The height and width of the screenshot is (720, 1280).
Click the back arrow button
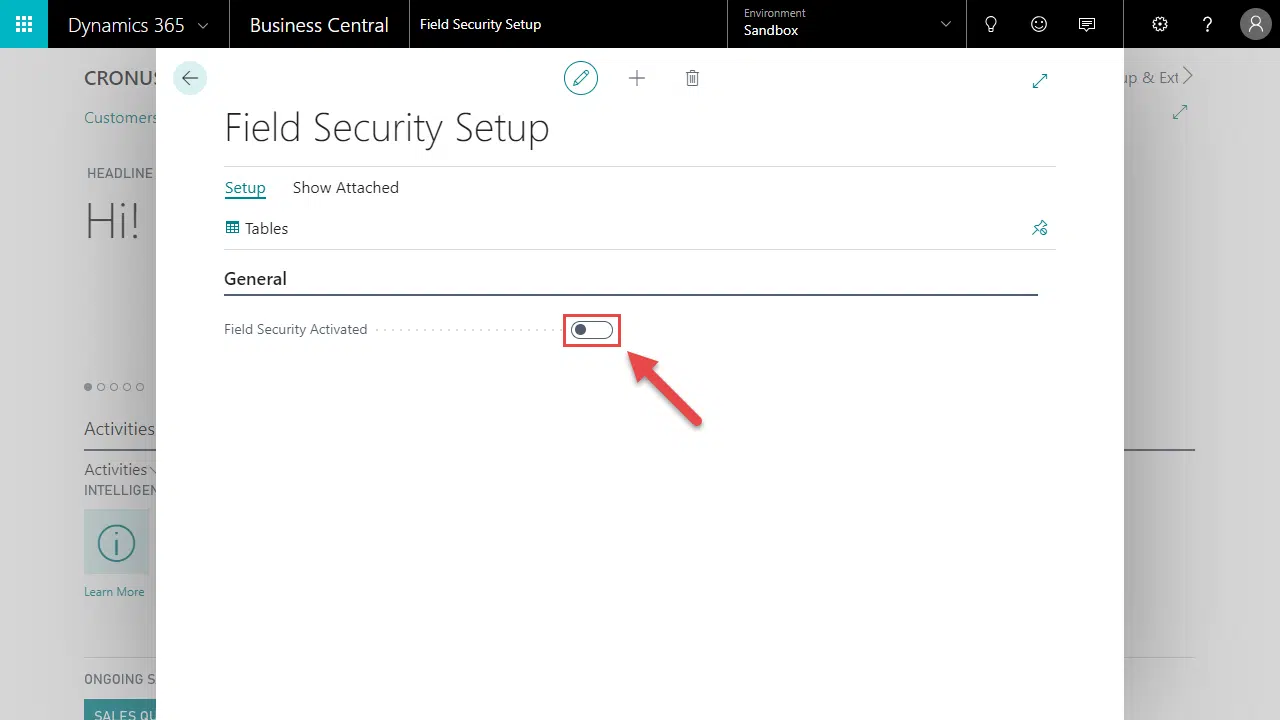190,78
